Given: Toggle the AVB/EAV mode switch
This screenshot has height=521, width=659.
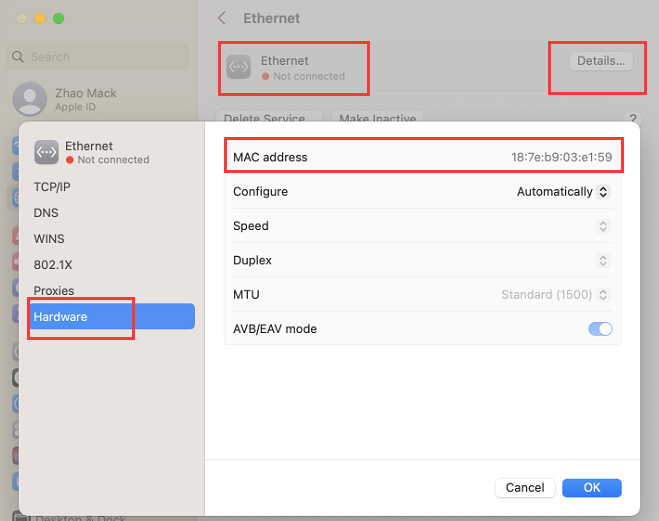Looking at the screenshot, I should click(x=600, y=329).
